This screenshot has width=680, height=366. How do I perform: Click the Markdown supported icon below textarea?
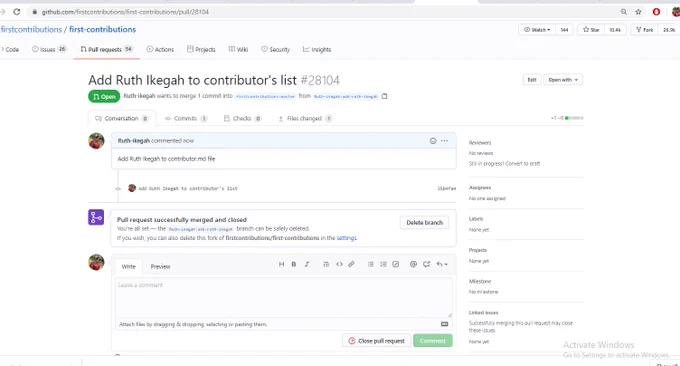click(445, 324)
